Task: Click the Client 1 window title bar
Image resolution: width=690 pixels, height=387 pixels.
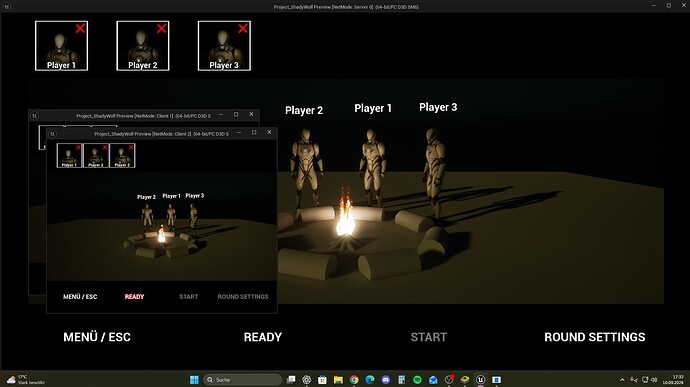Action: (x=143, y=116)
